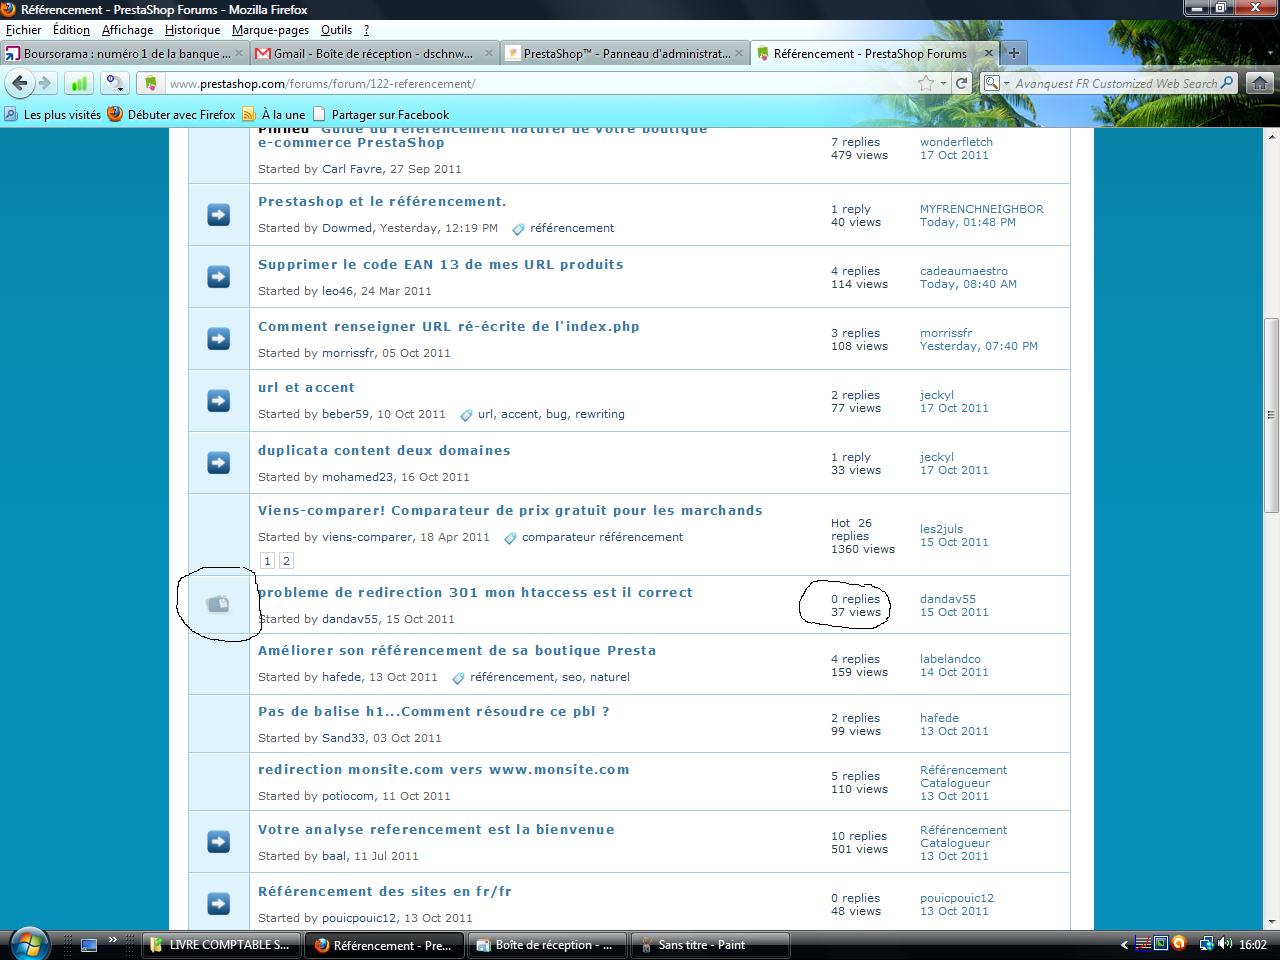This screenshot has height=960, width=1280.
Task: Open topic 'Supprimer le code EAN 13 de mes URL produits'
Action: pyautogui.click(x=440, y=264)
